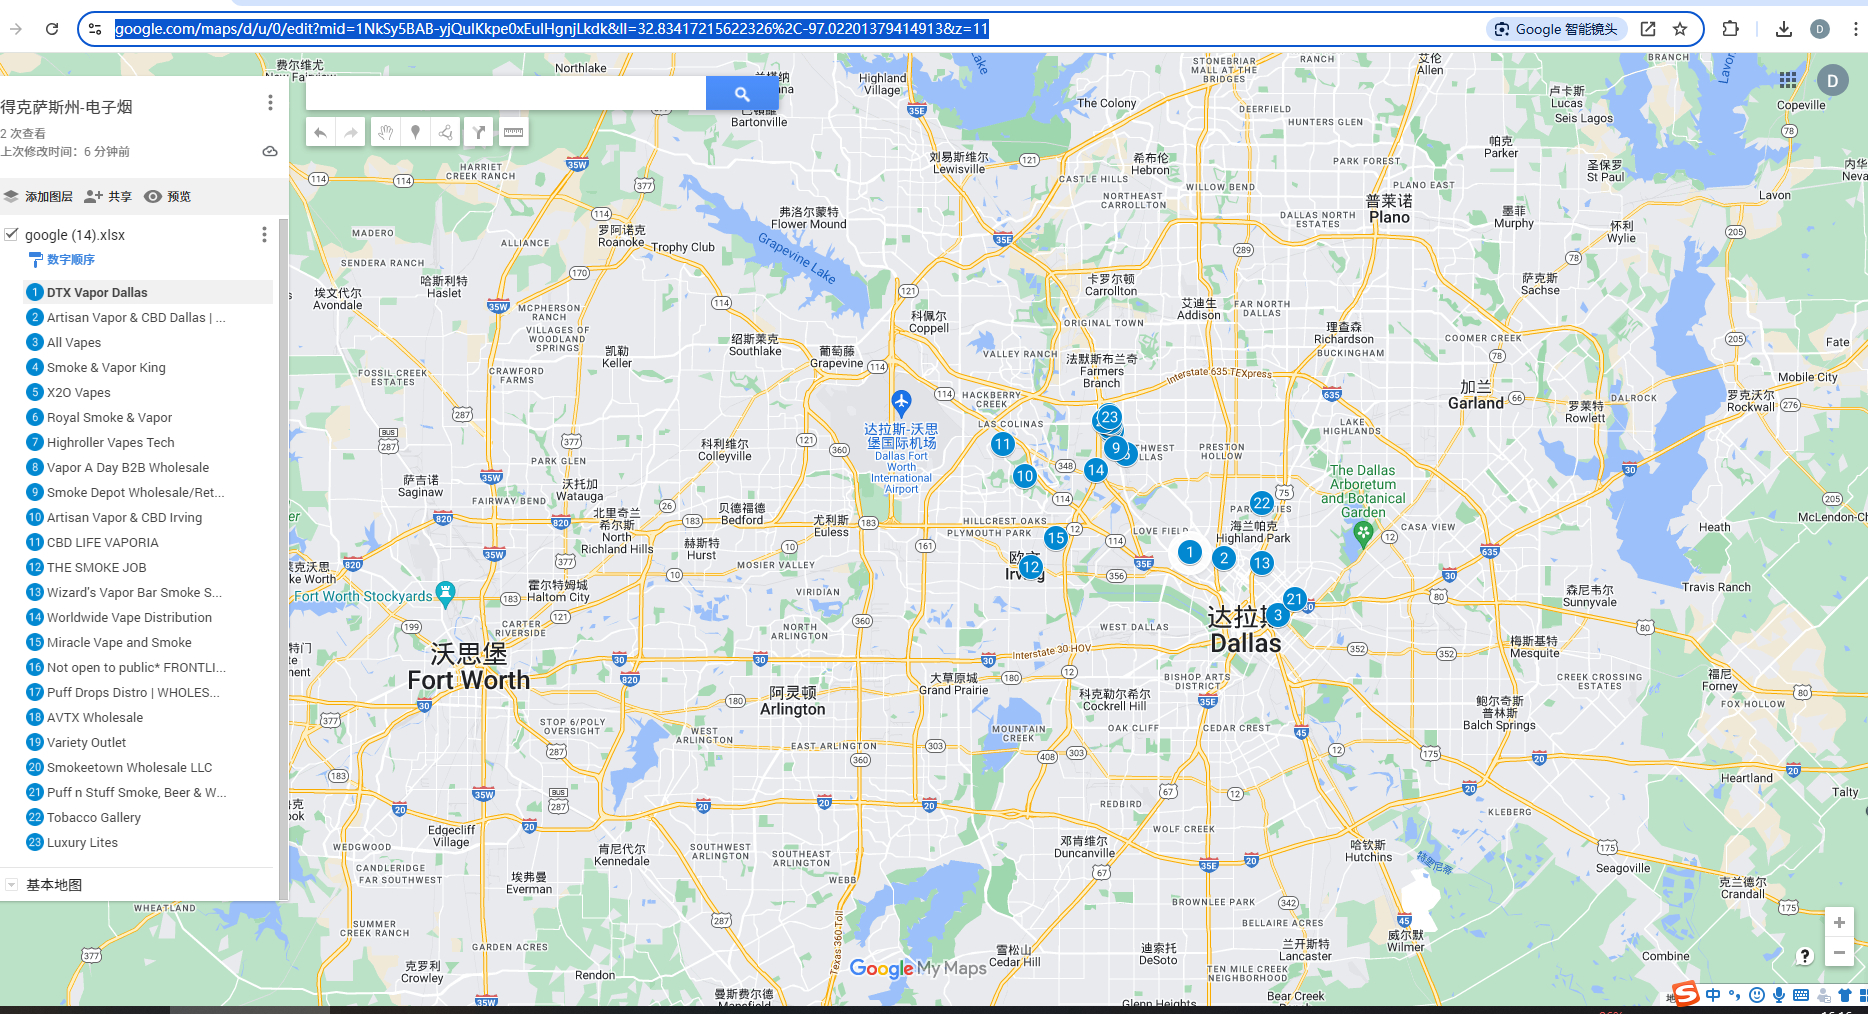Select the draw line tool
1868x1014 pixels.
coord(446,132)
